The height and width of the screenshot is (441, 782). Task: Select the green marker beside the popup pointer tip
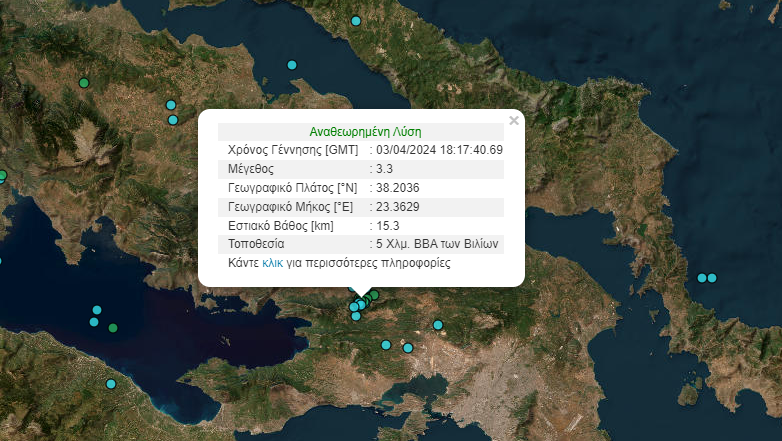pyautogui.click(x=374, y=295)
